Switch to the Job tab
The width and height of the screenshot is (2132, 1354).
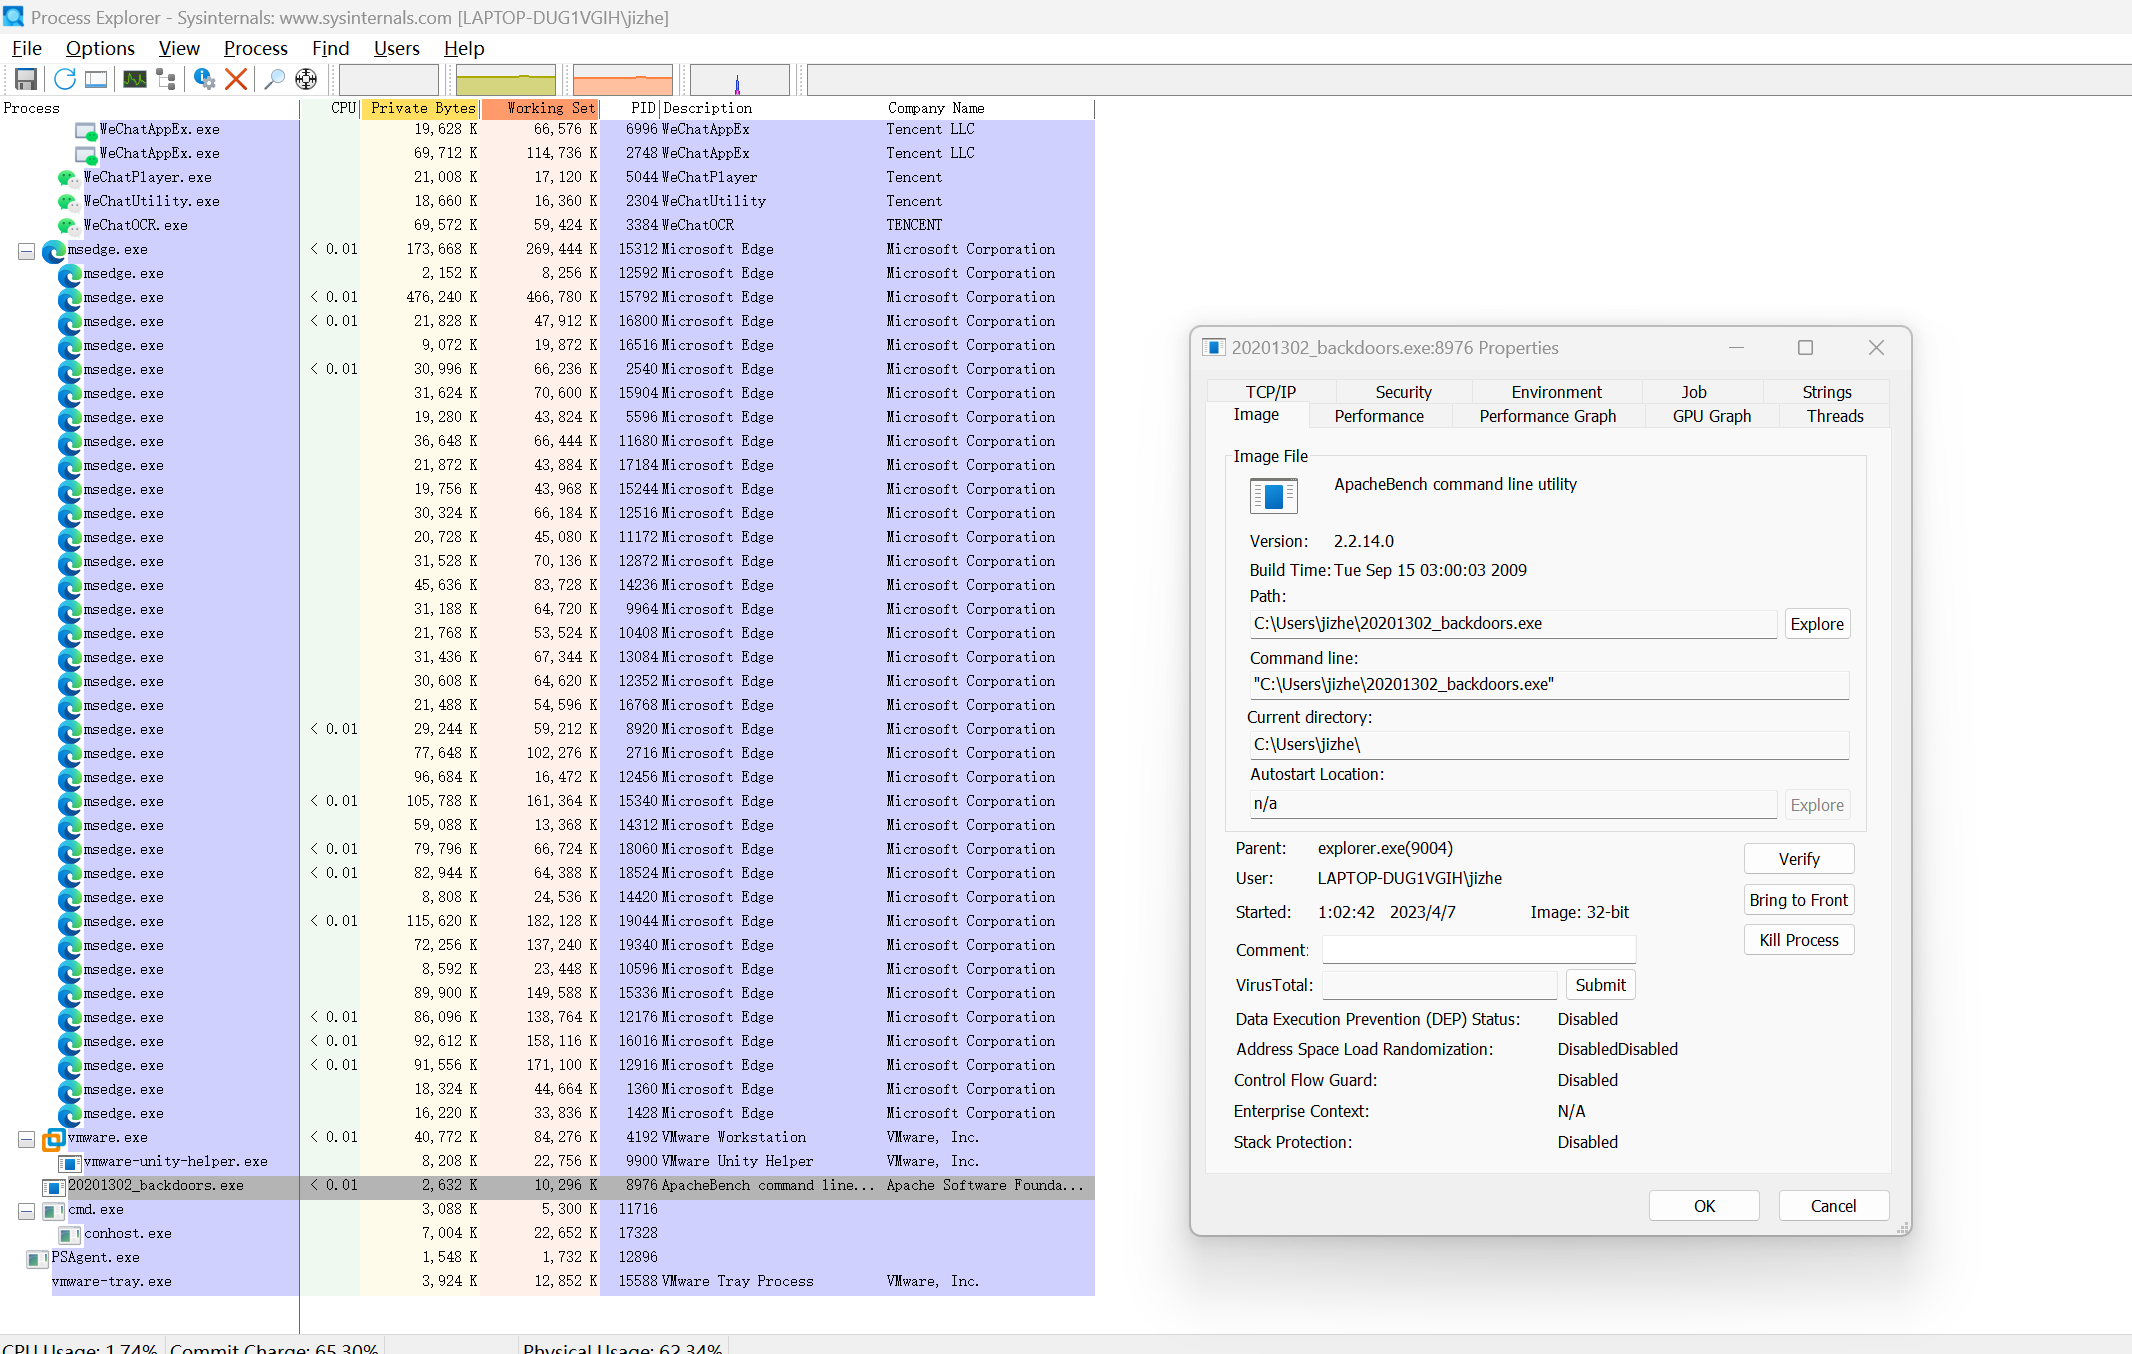1694,392
